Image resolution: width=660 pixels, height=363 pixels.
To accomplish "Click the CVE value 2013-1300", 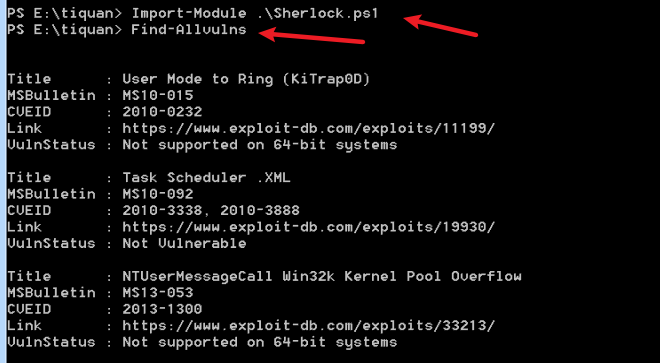I will (162, 309).
